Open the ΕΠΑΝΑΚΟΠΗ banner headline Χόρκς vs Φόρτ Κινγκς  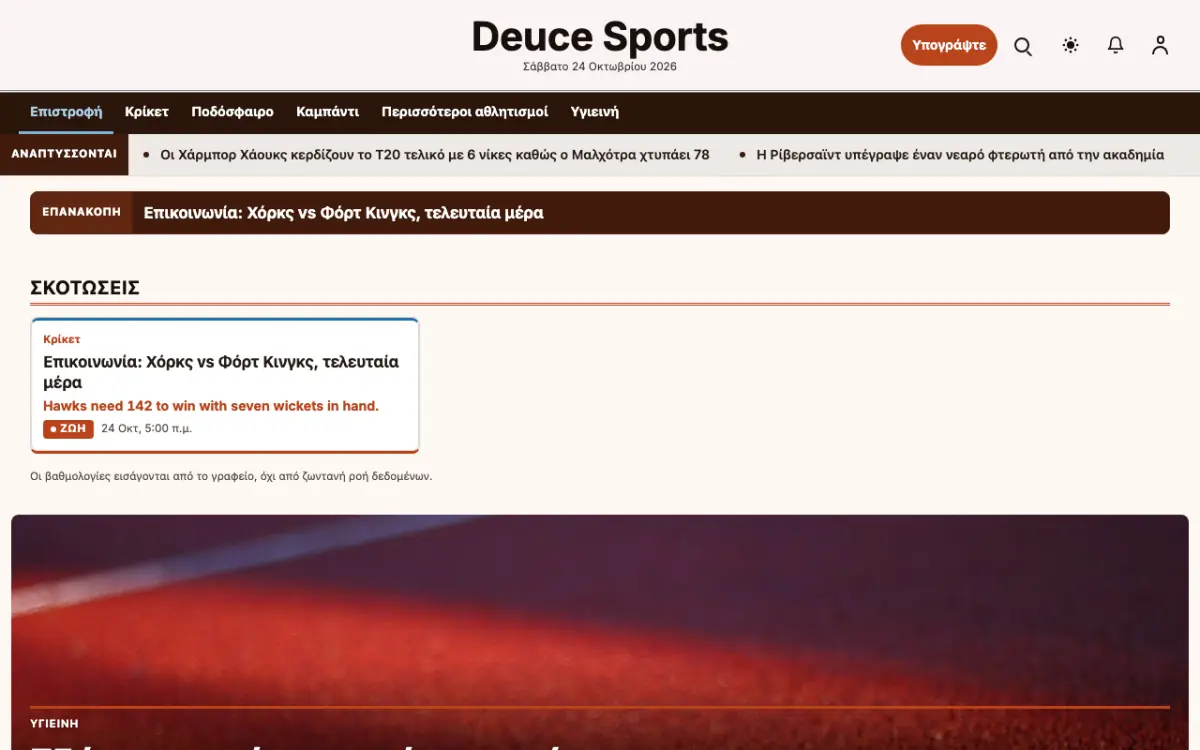(344, 213)
